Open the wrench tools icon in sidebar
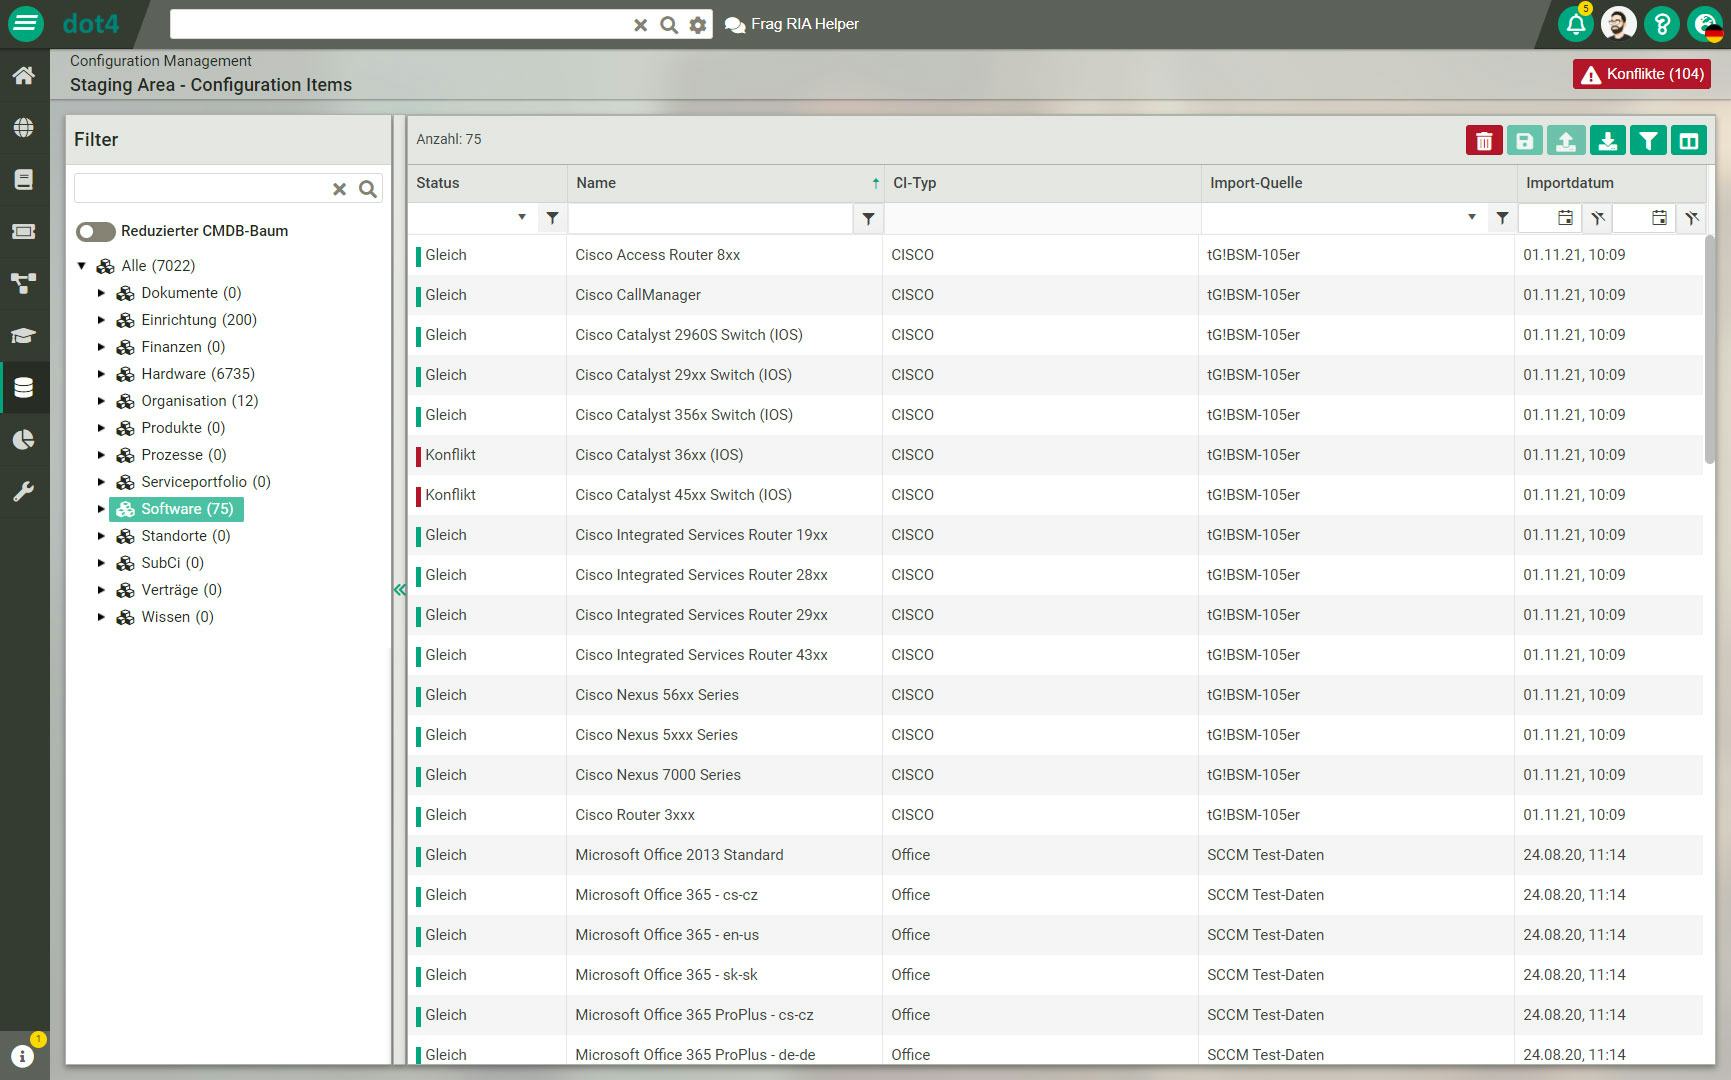Viewport: 1731px width, 1080px height. tap(24, 491)
